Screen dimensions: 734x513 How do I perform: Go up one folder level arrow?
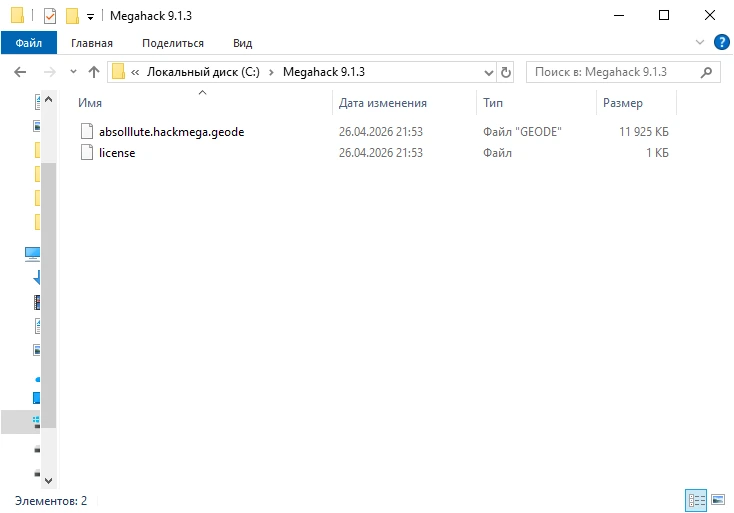[94, 72]
